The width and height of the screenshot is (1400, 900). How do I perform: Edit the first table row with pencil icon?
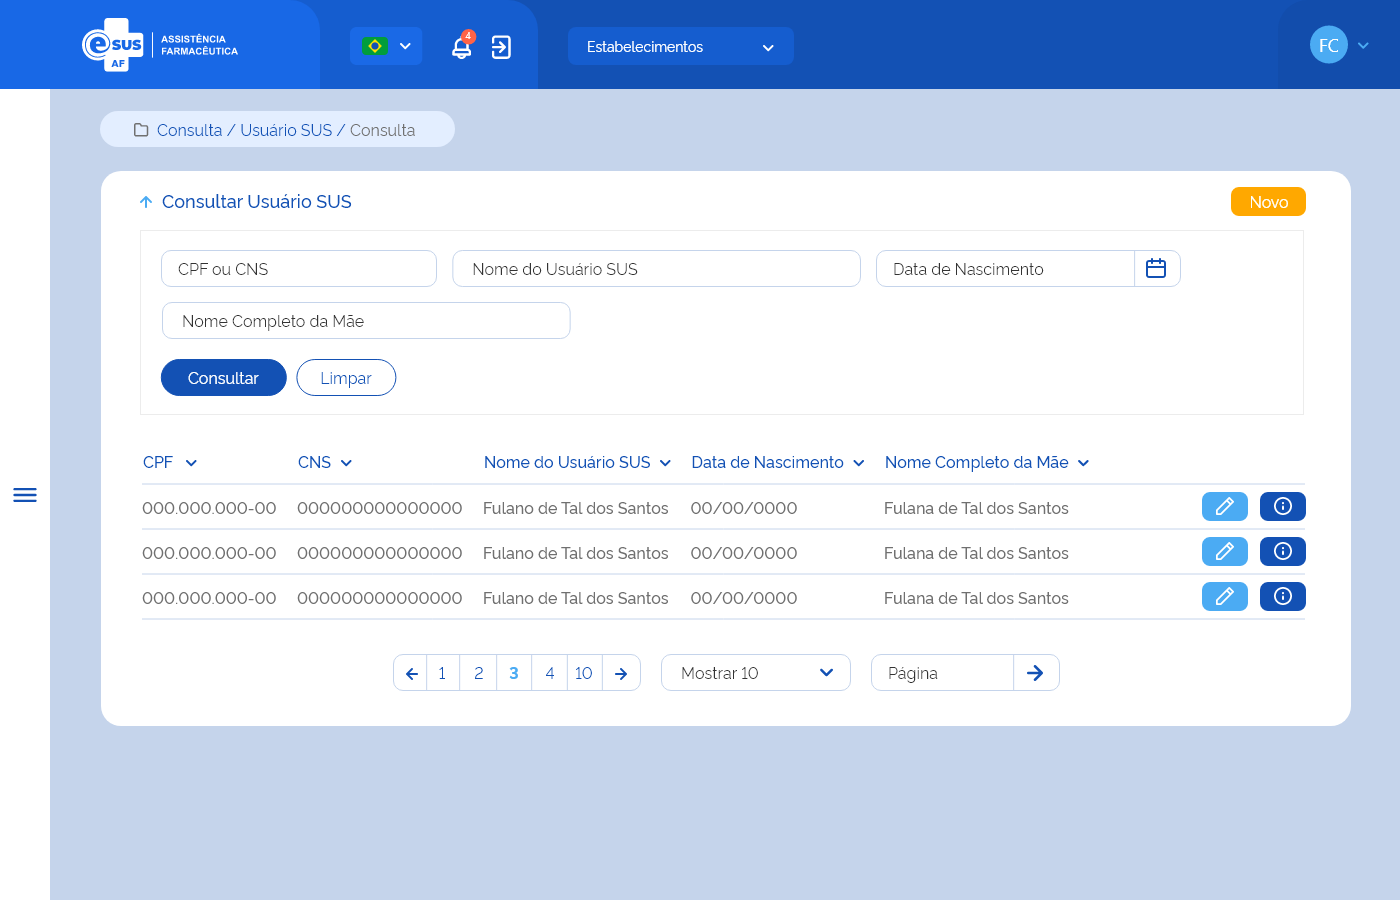1225,507
